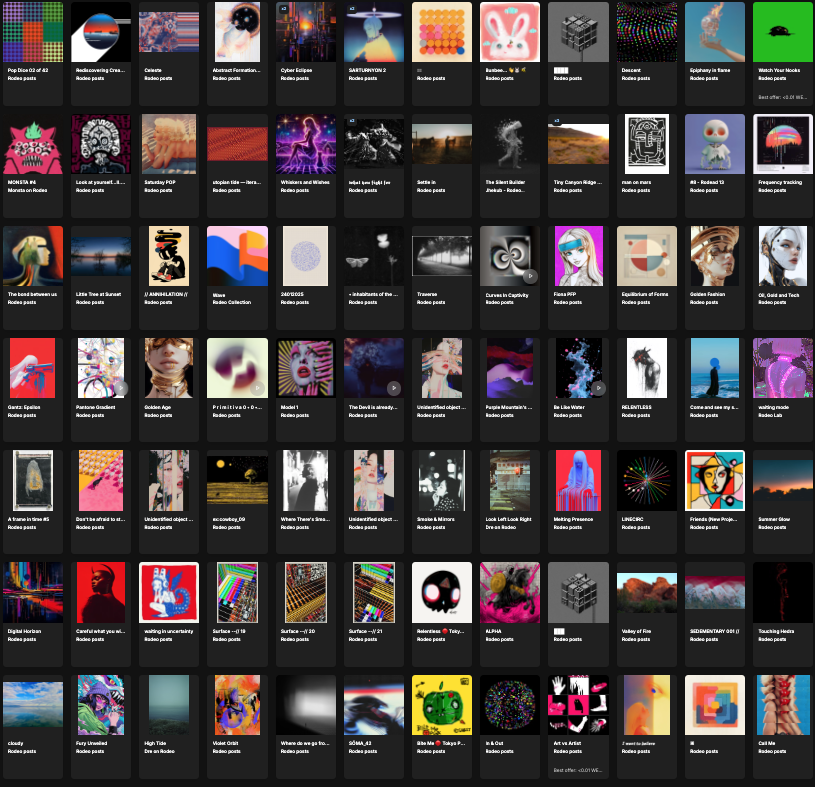Open the Settle in sunset photo

coord(442,144)
